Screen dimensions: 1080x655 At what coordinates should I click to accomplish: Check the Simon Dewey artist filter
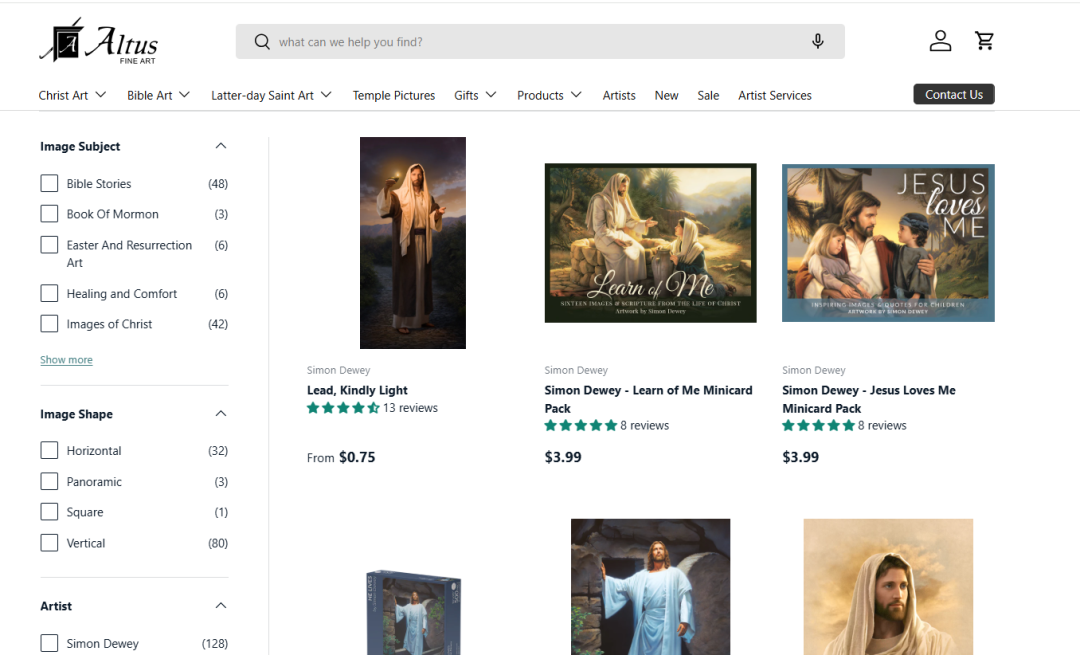tap(49, 643)
